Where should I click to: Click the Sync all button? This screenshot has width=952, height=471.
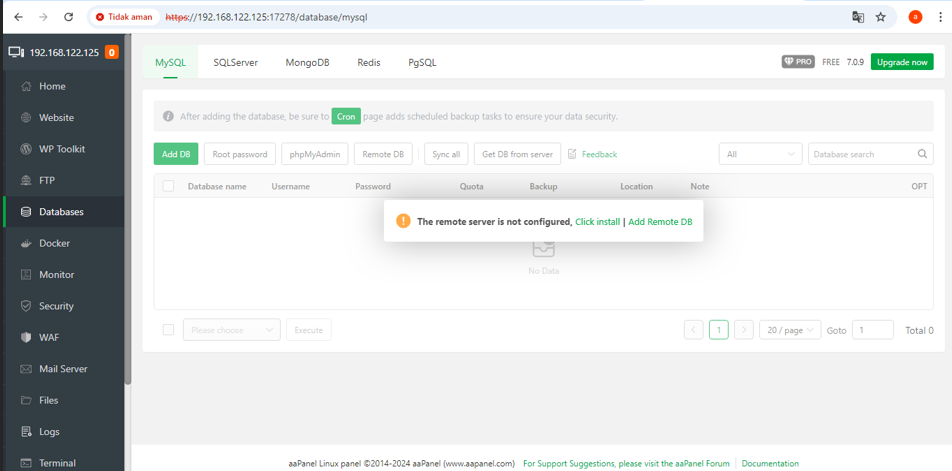[x=446, y=154]
